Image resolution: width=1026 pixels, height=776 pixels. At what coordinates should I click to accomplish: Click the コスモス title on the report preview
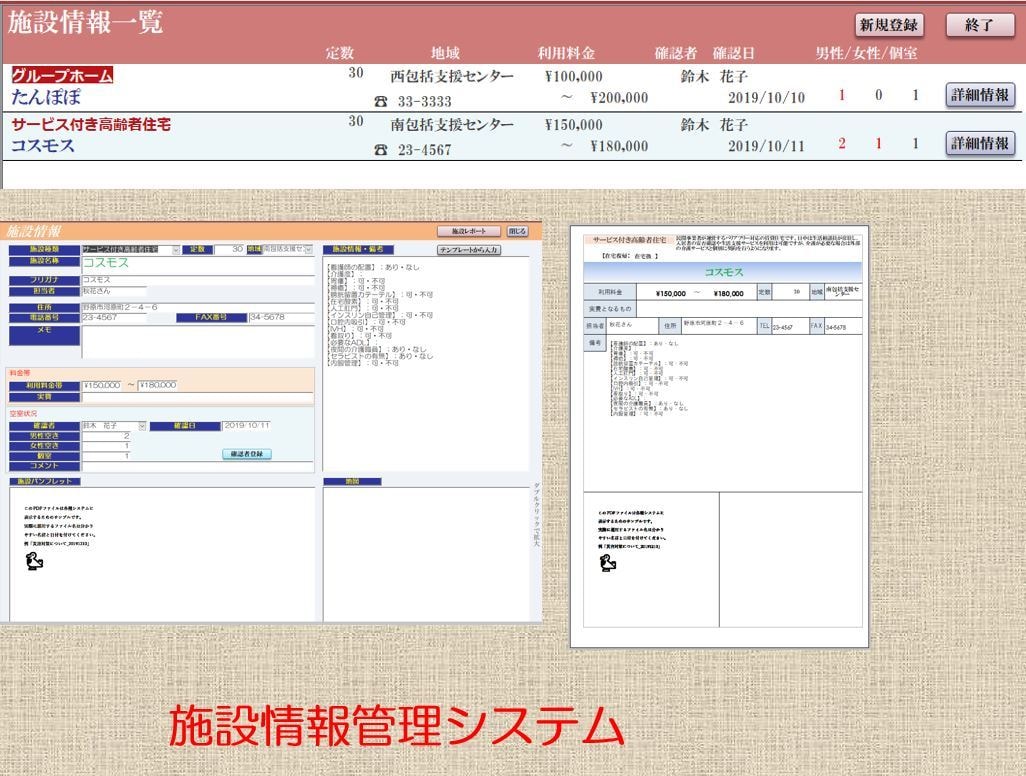723,272
